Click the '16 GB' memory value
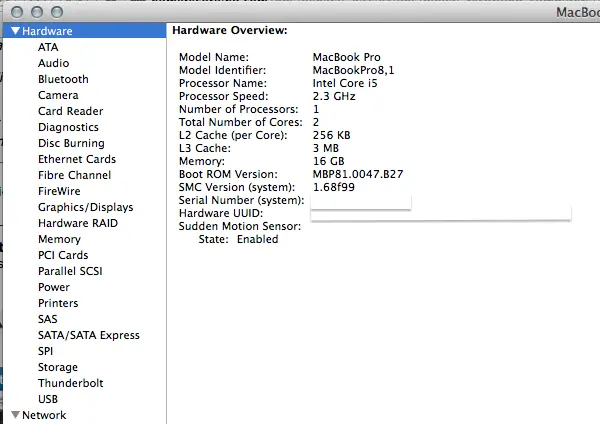Viewport: 600px width, 424px height. pos(328,161)
